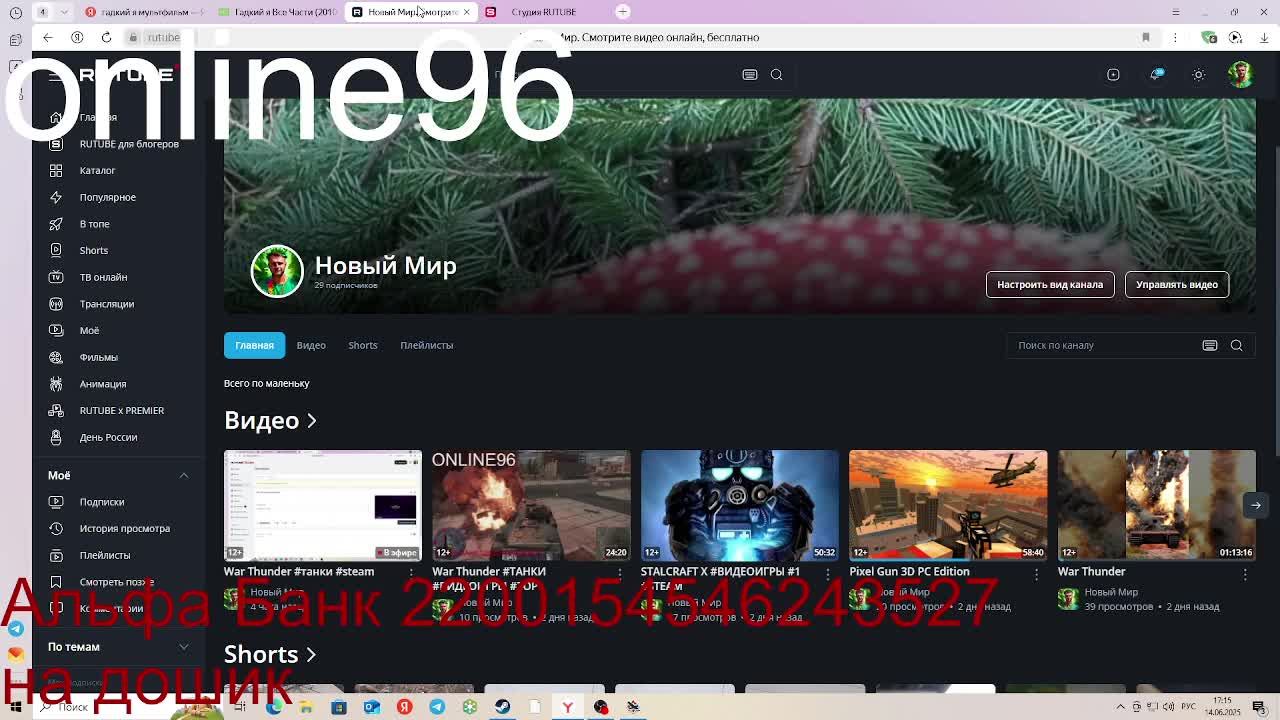
Task: Select the Главная channel tab
Action: click(x=254, y=345)
